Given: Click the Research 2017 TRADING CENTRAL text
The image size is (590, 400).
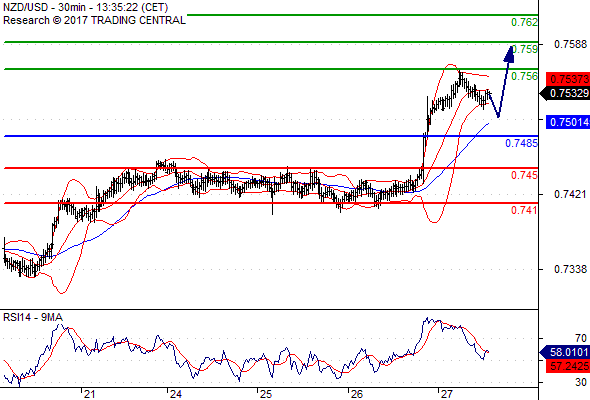Looking at the screenshot, I should click(x=94, y=20).
